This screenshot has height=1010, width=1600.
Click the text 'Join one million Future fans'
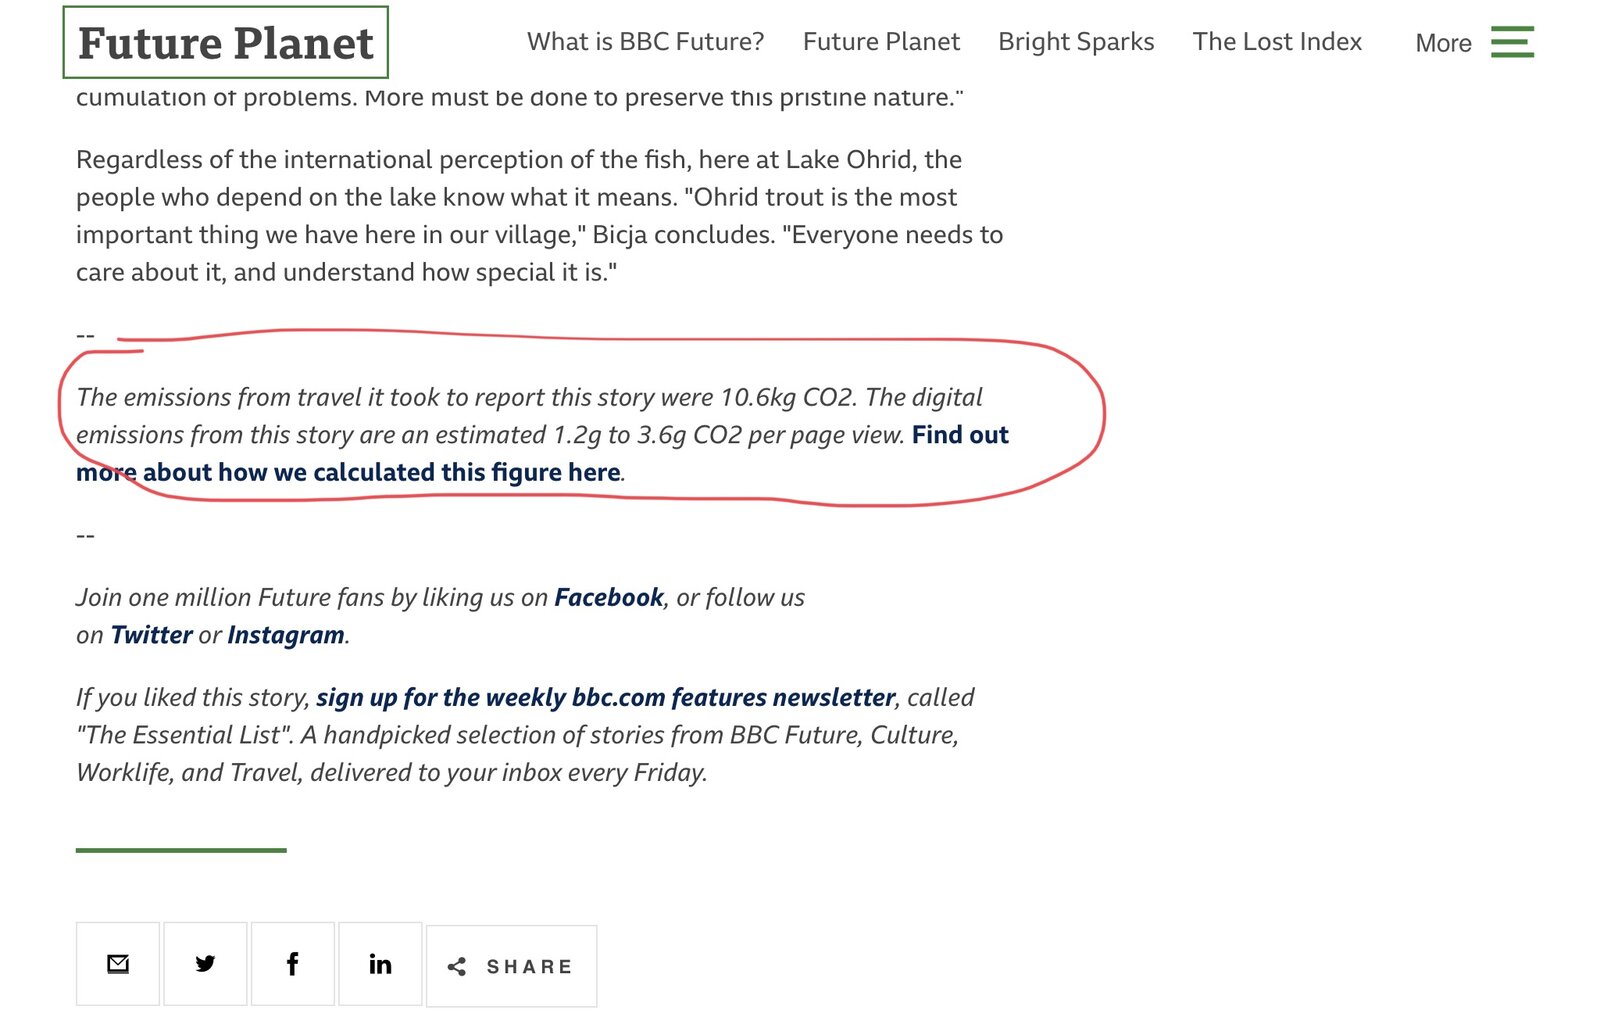230,597
